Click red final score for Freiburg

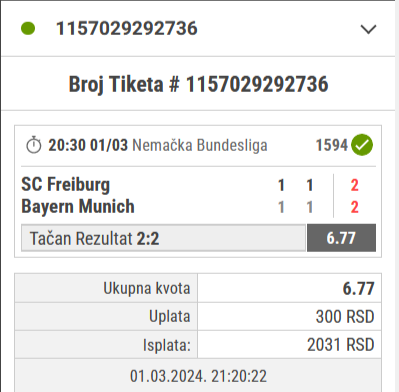click(x=355, y=185)
